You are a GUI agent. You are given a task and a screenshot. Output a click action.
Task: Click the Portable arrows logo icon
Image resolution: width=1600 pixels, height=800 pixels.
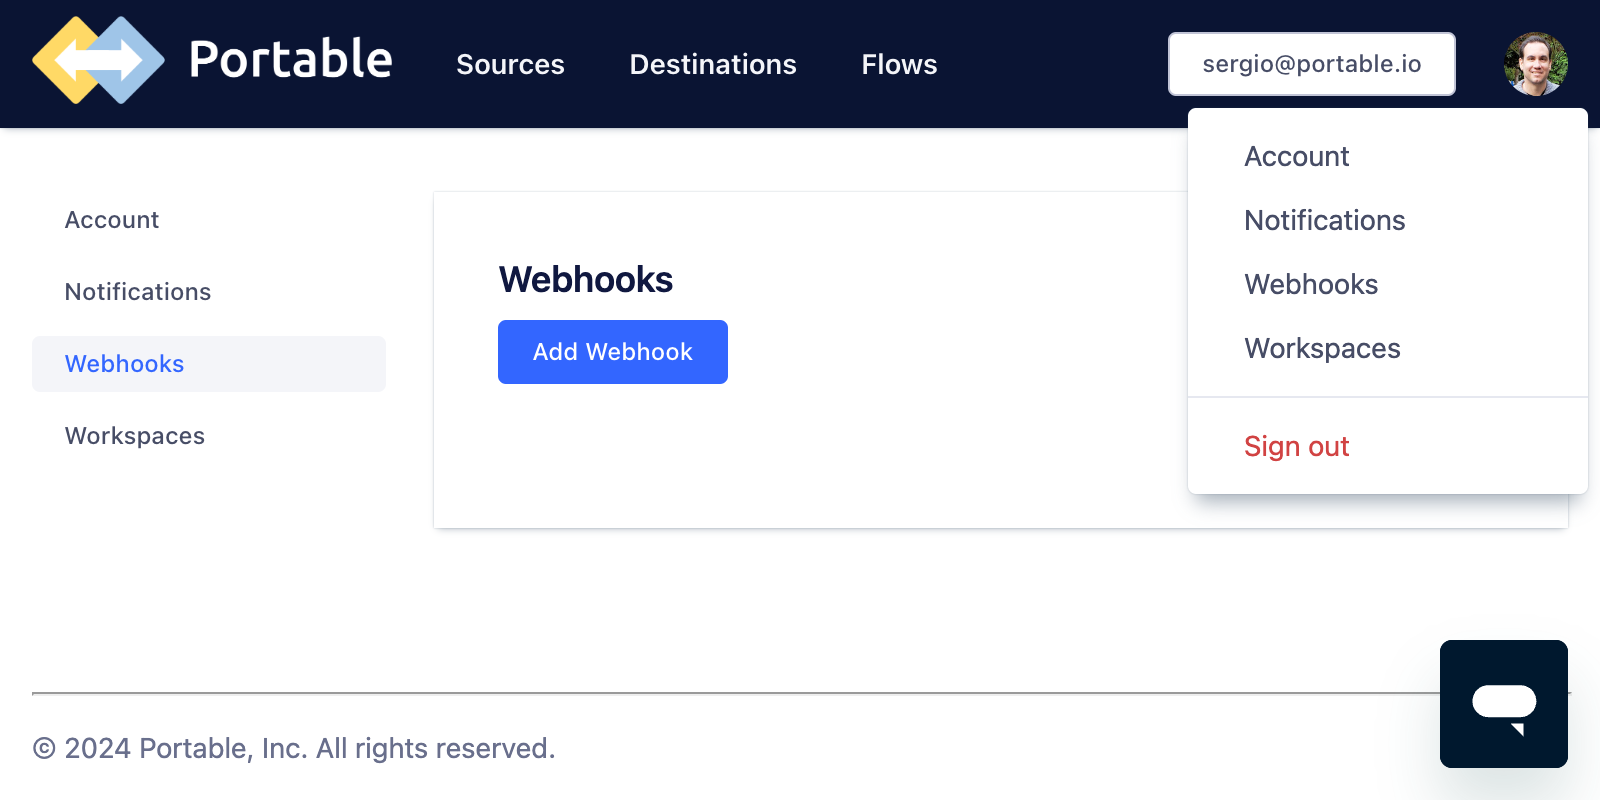pos(98,61)
